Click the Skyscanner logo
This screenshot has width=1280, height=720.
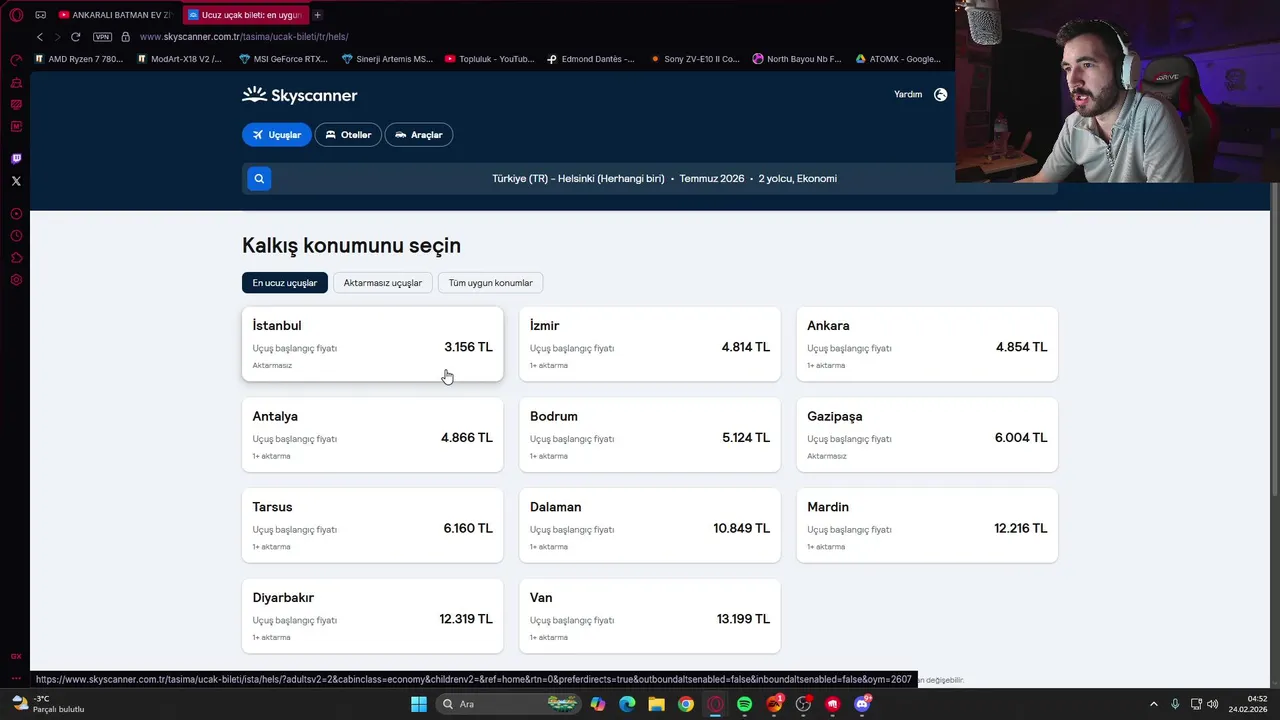point(299,95)
